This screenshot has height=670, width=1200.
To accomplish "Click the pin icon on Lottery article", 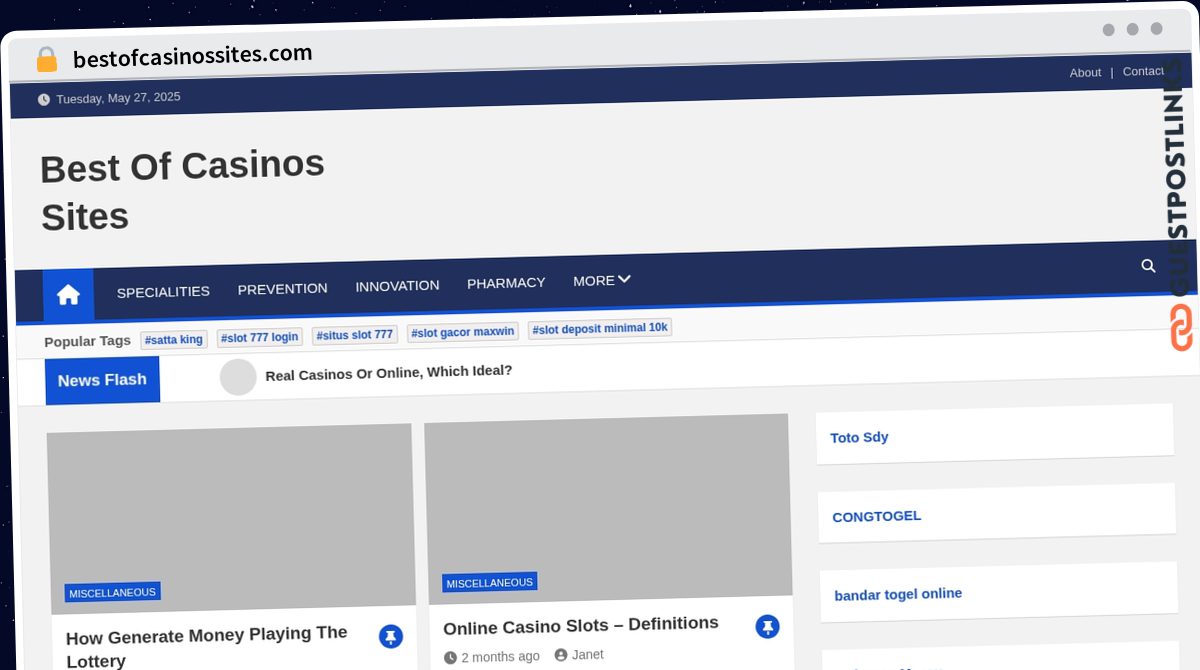I will coord(391,636).
